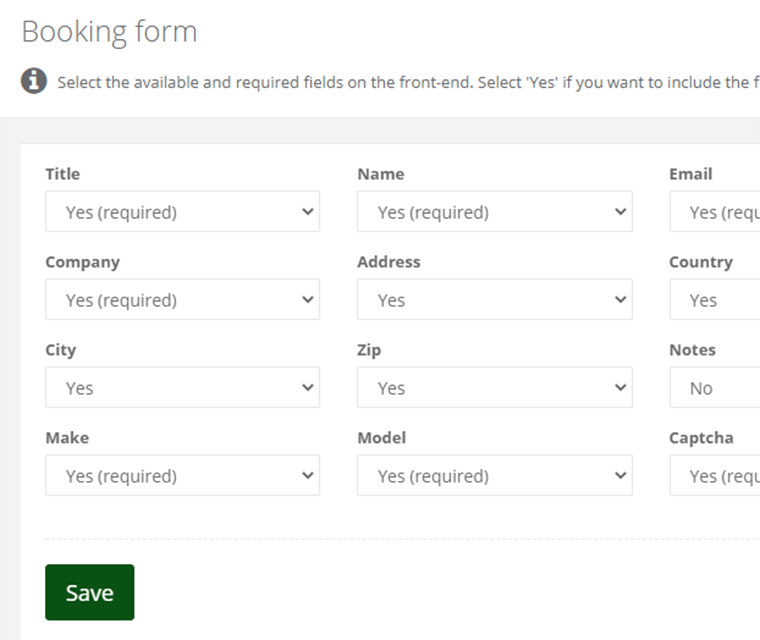This screenshot has width=760, height=640.
Task: Click the City field label
Action: click(61, 350)
